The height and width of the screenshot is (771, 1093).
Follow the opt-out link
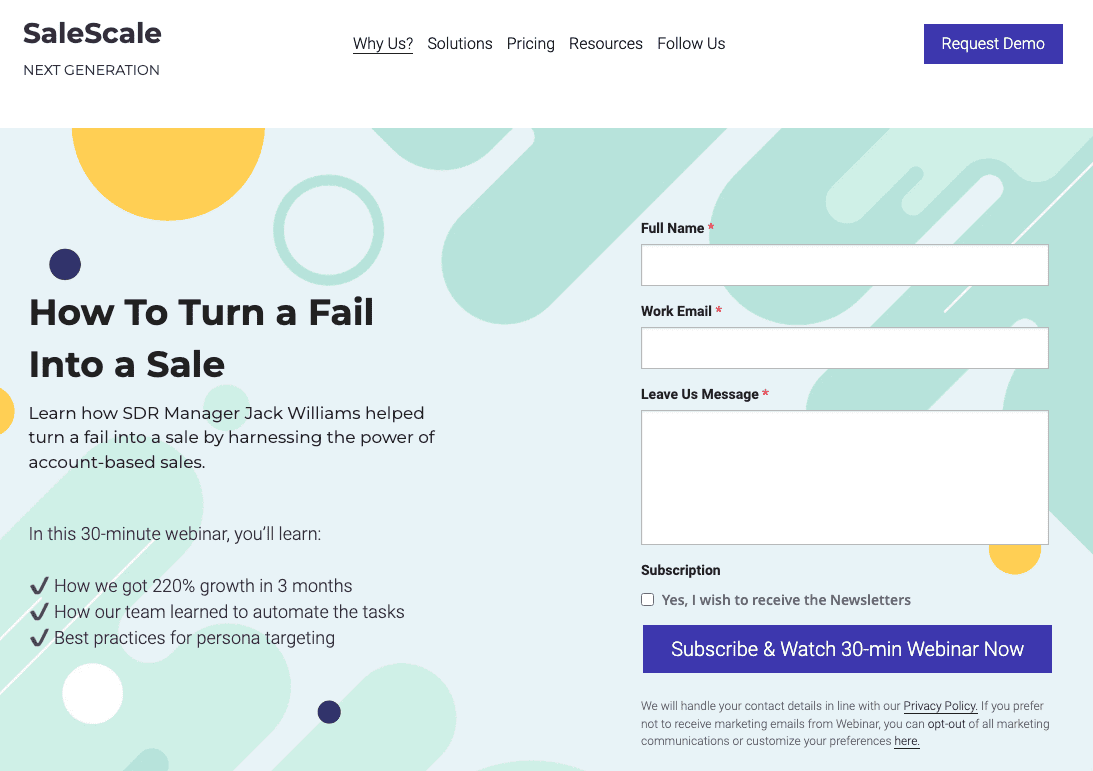946,723
